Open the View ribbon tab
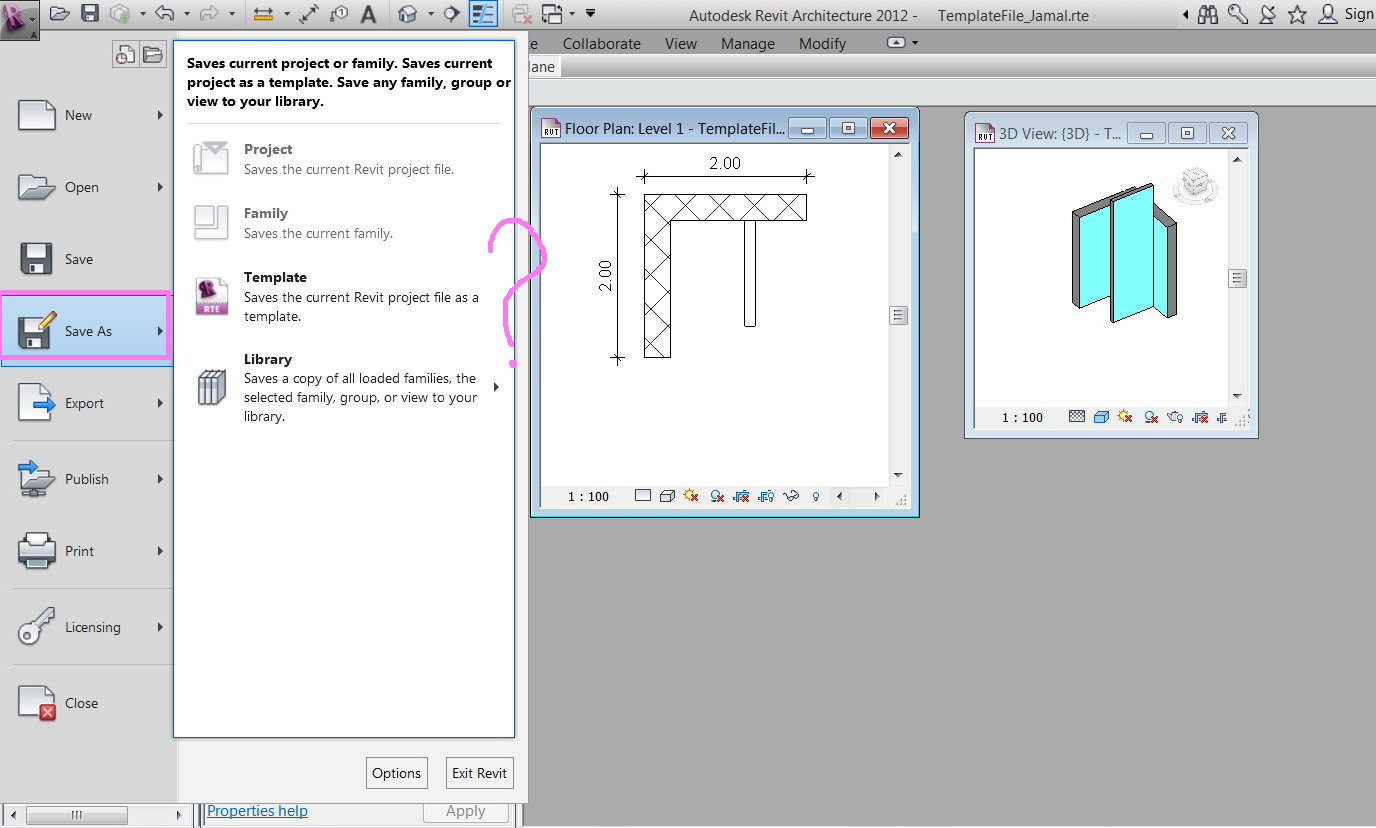This screenshot has height=828, width=1376. [681, 44]
